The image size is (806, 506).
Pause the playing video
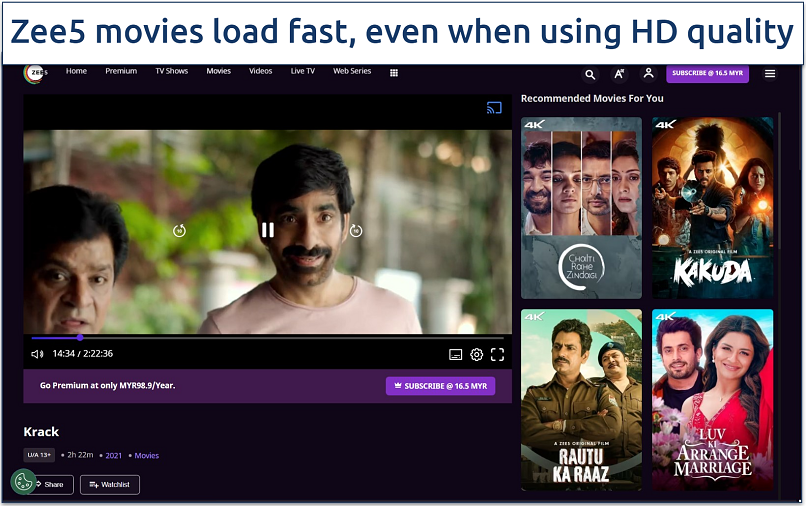coord(267,230)
